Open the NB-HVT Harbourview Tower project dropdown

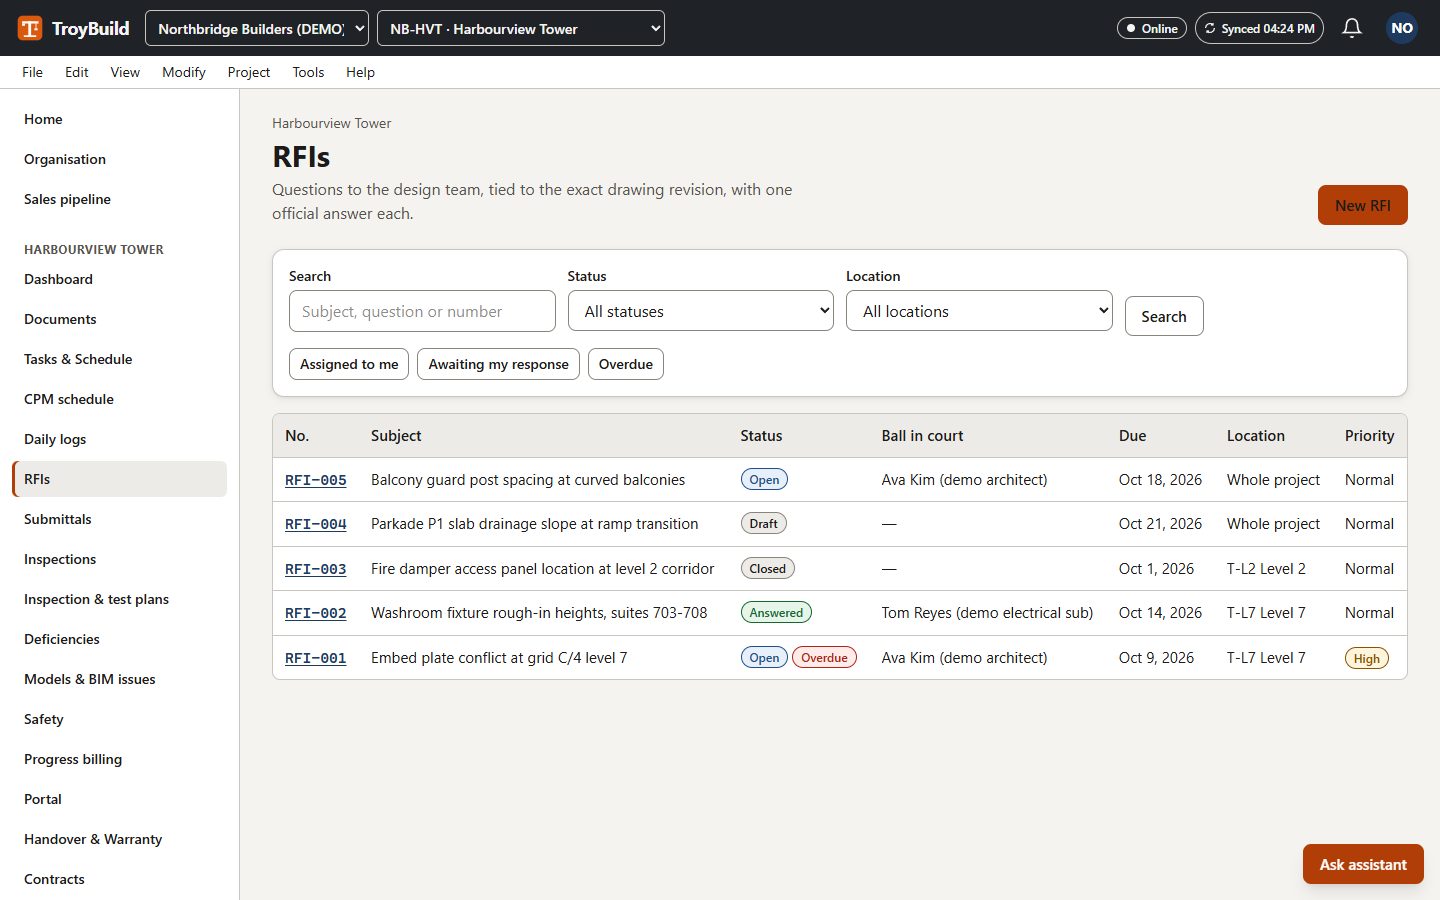tap(521, 28)
